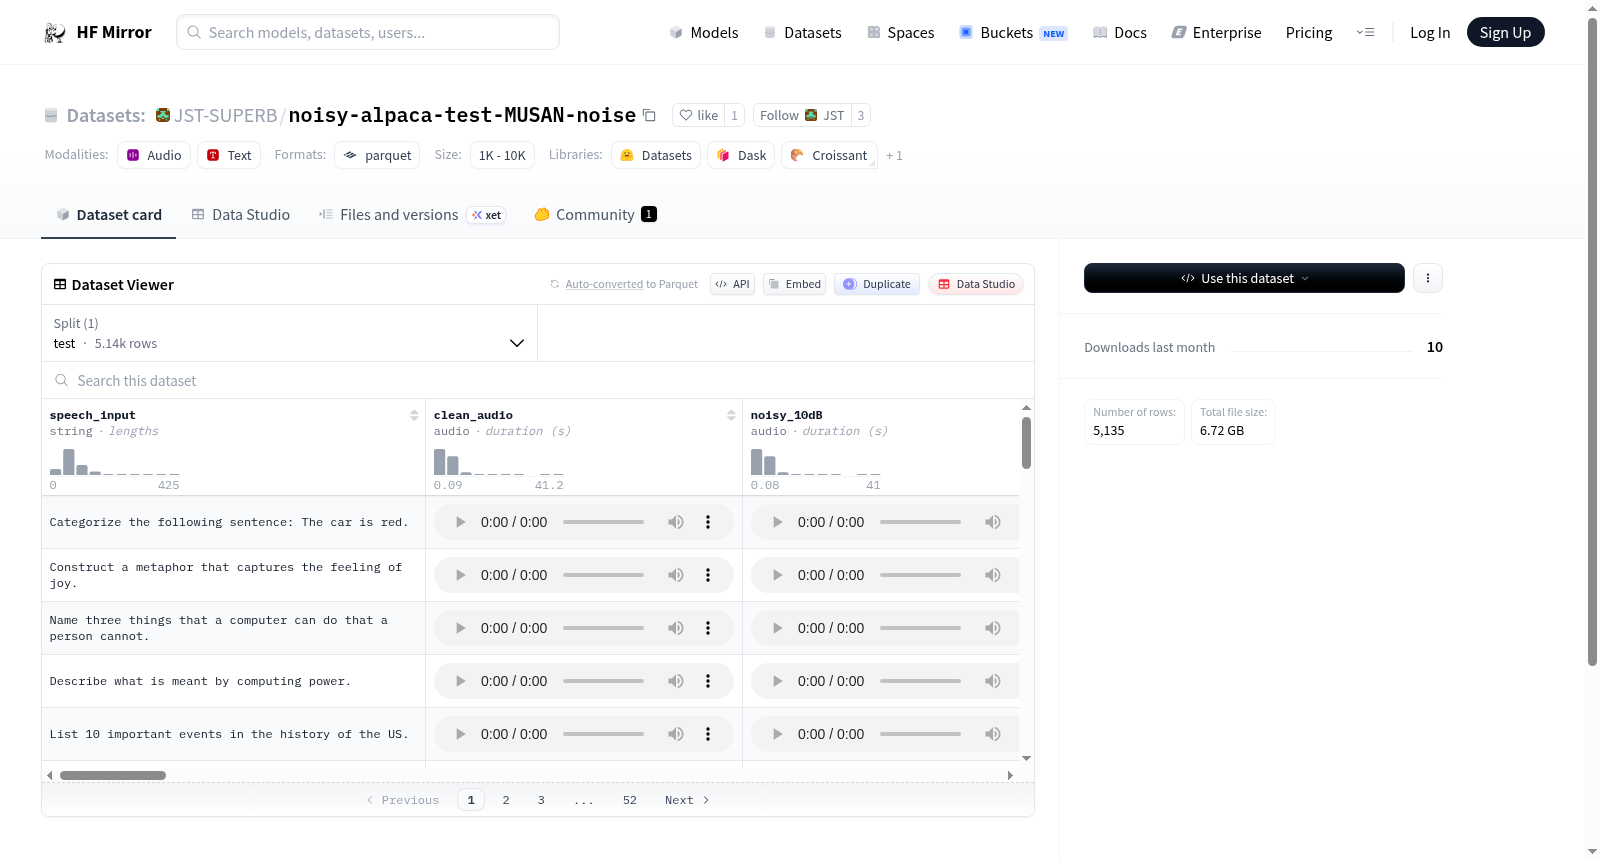Open Docs in the top navigation
The width and height of the screenshot is (1600, 861).
tap(1120, 33)
